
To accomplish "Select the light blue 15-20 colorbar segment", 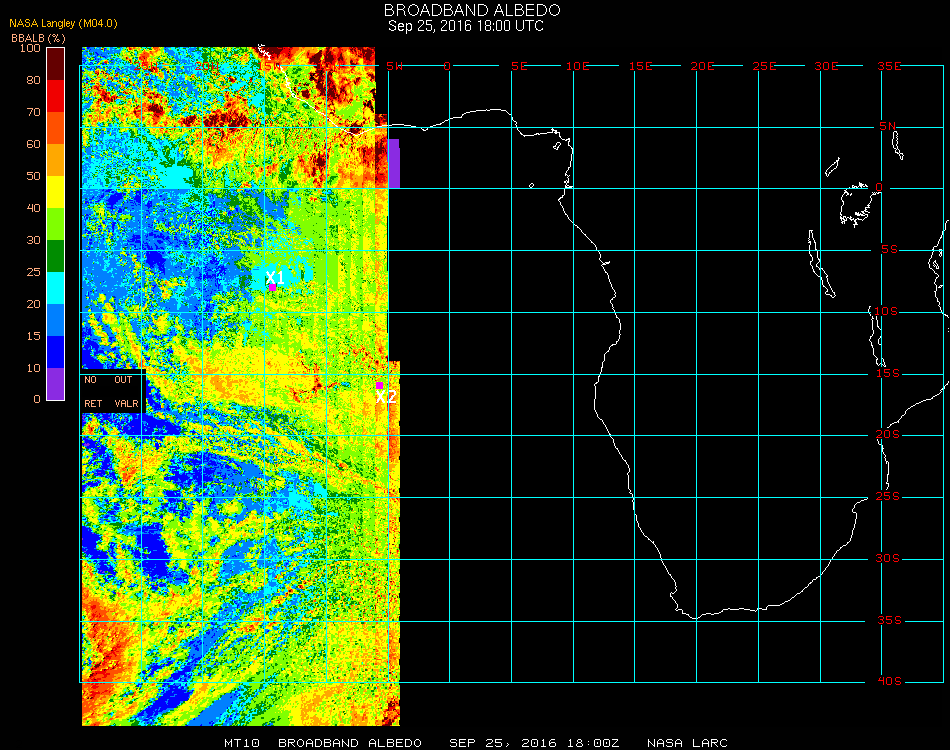I will (x=56, y=320).
